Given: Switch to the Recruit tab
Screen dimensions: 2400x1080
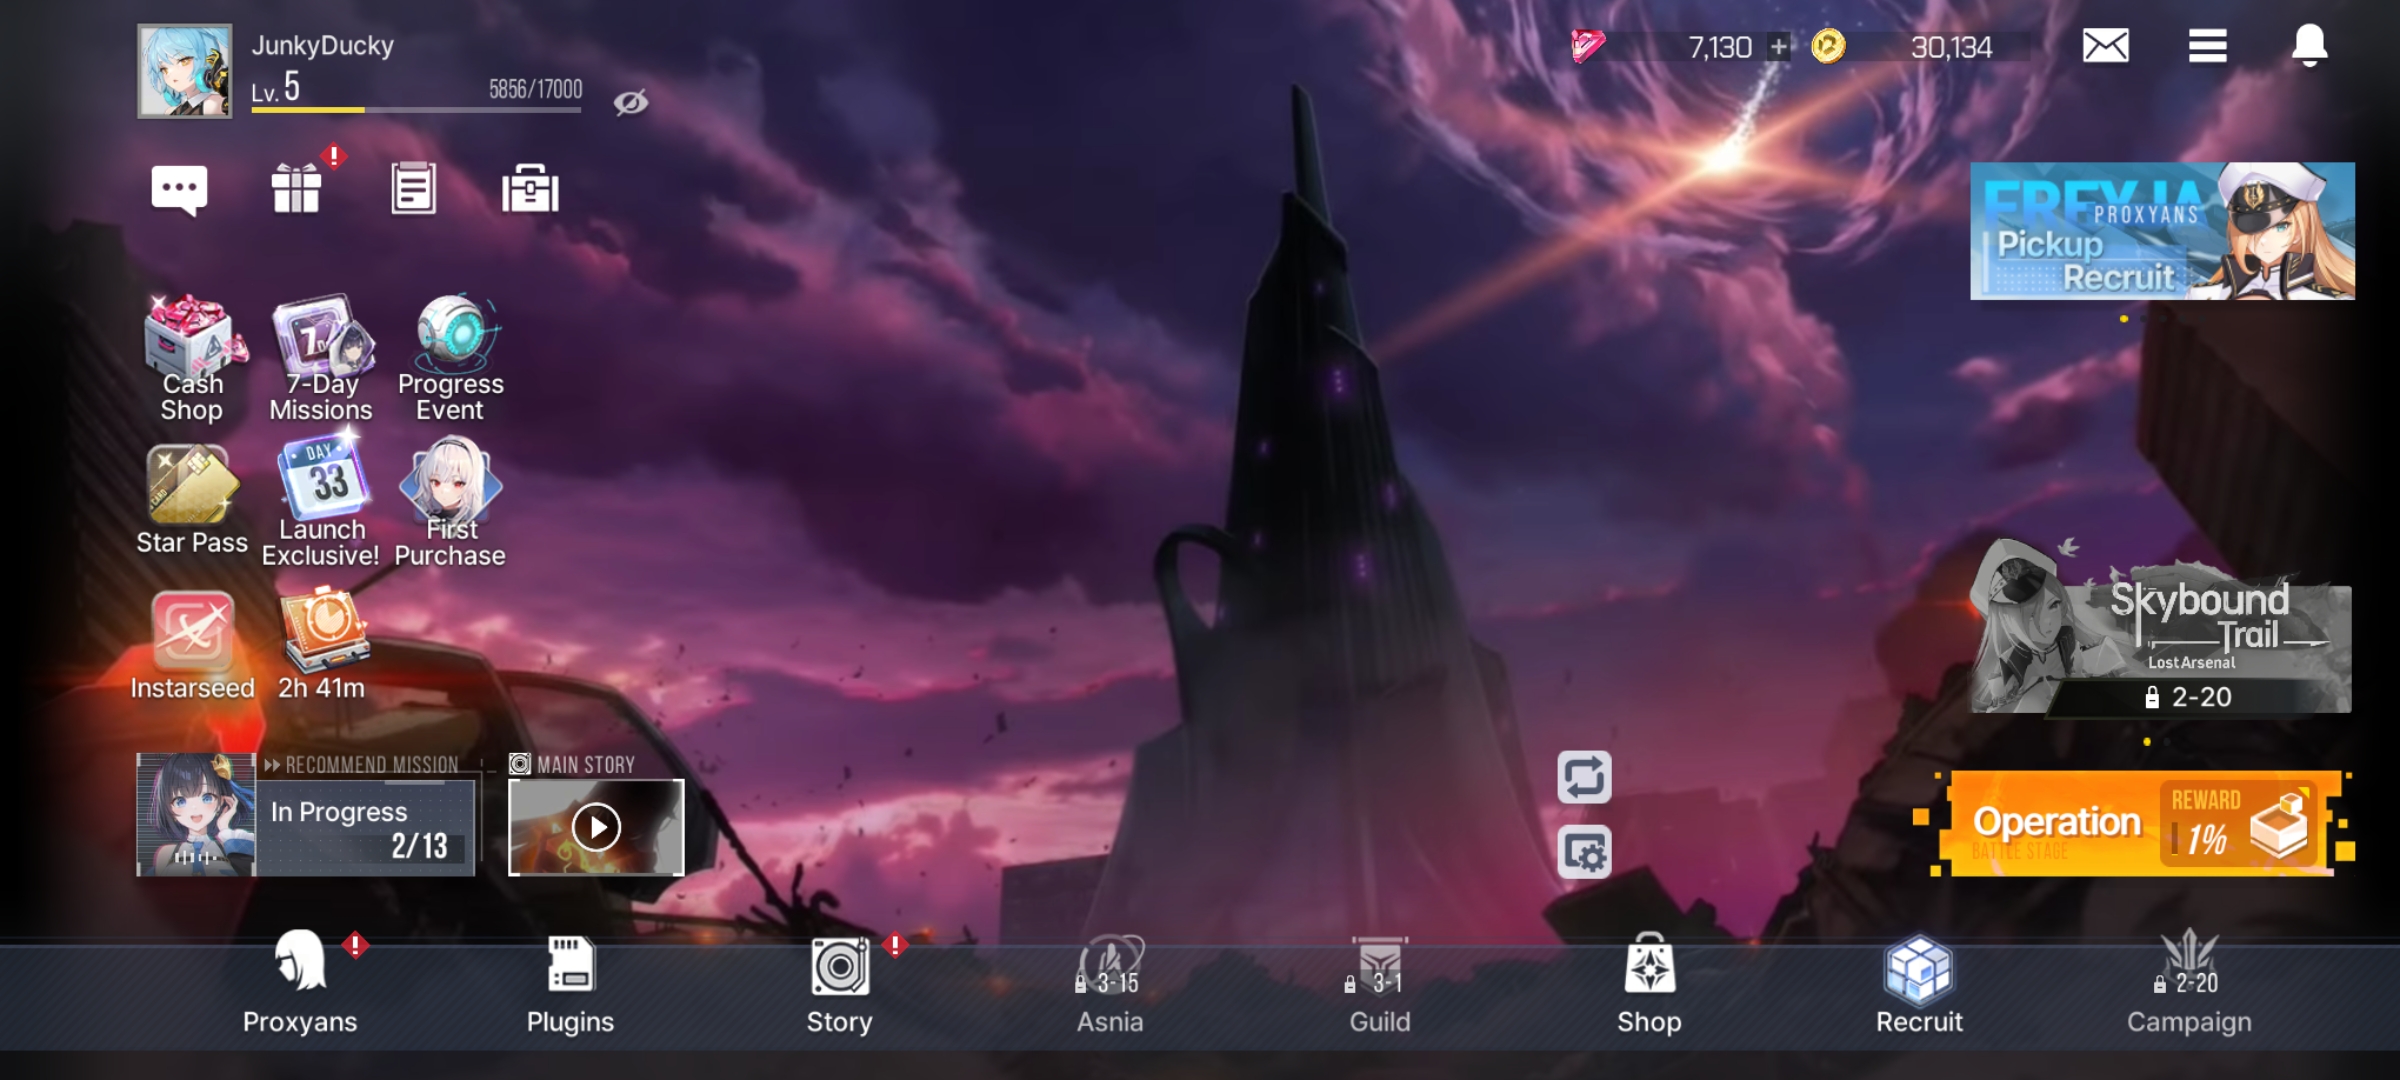Looking at the screenshot, I should pyautogui.click(x=1918, y=985).
